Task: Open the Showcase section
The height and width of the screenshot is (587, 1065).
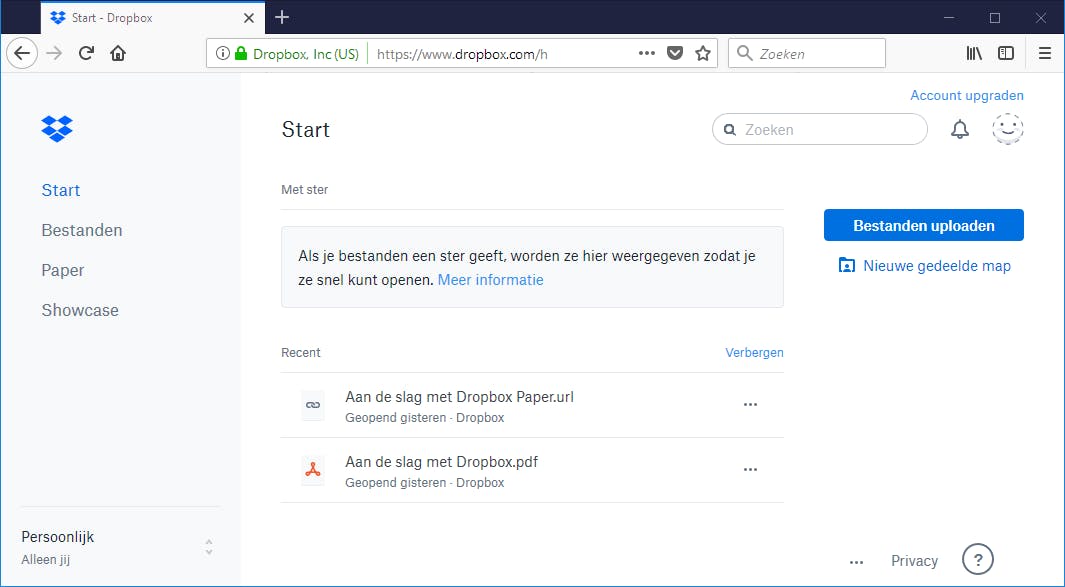Action: pos(80,310)
